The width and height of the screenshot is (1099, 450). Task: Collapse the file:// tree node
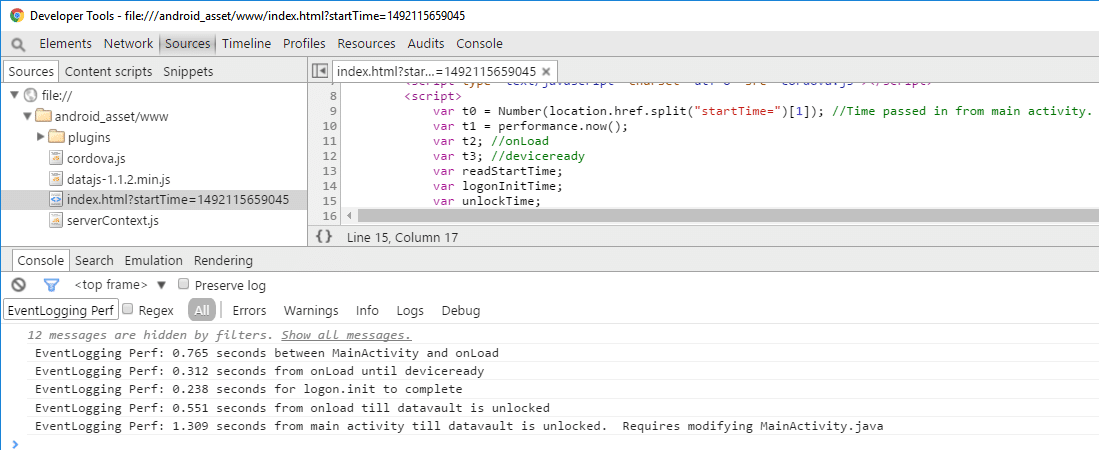coord(14,95)
